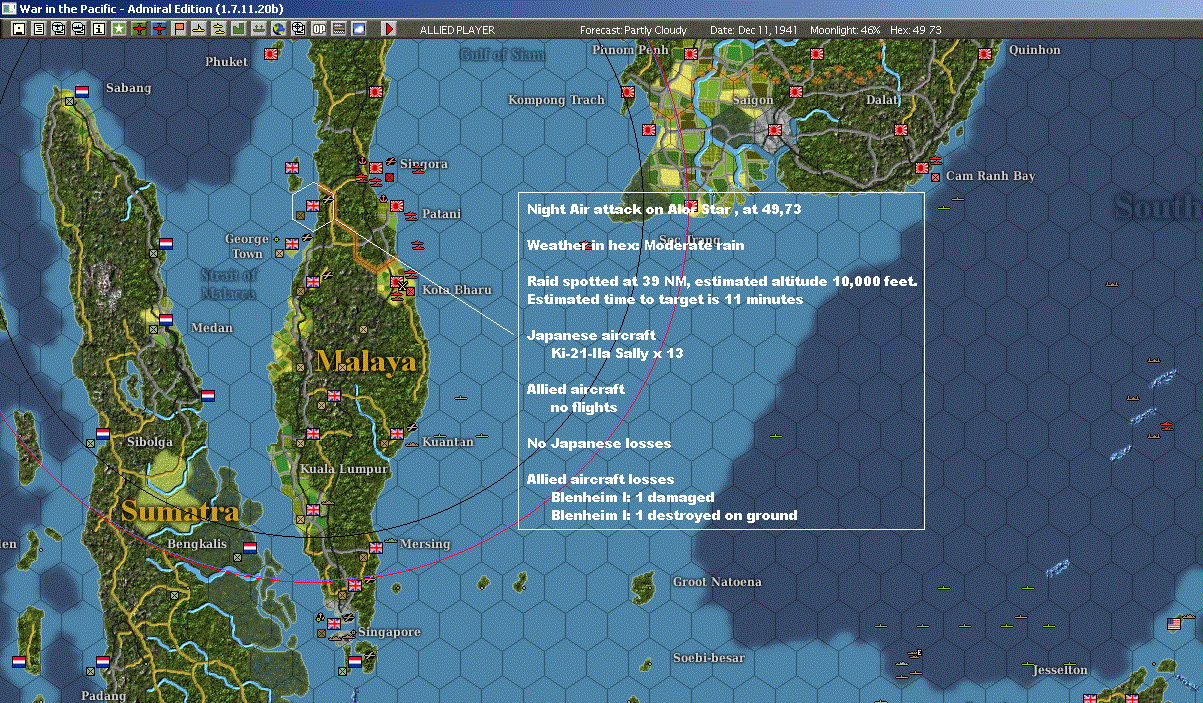Click the game window title bar

click(601, 8)
